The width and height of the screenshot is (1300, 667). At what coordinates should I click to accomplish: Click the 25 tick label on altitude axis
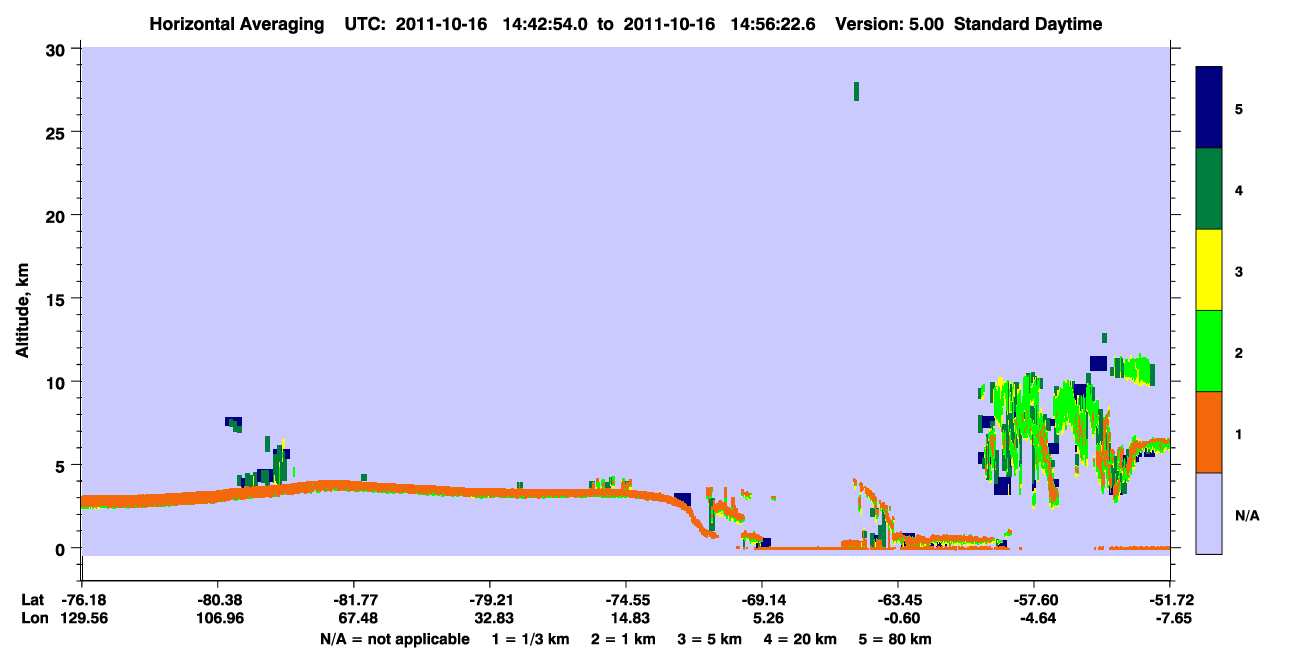(58, 132)
